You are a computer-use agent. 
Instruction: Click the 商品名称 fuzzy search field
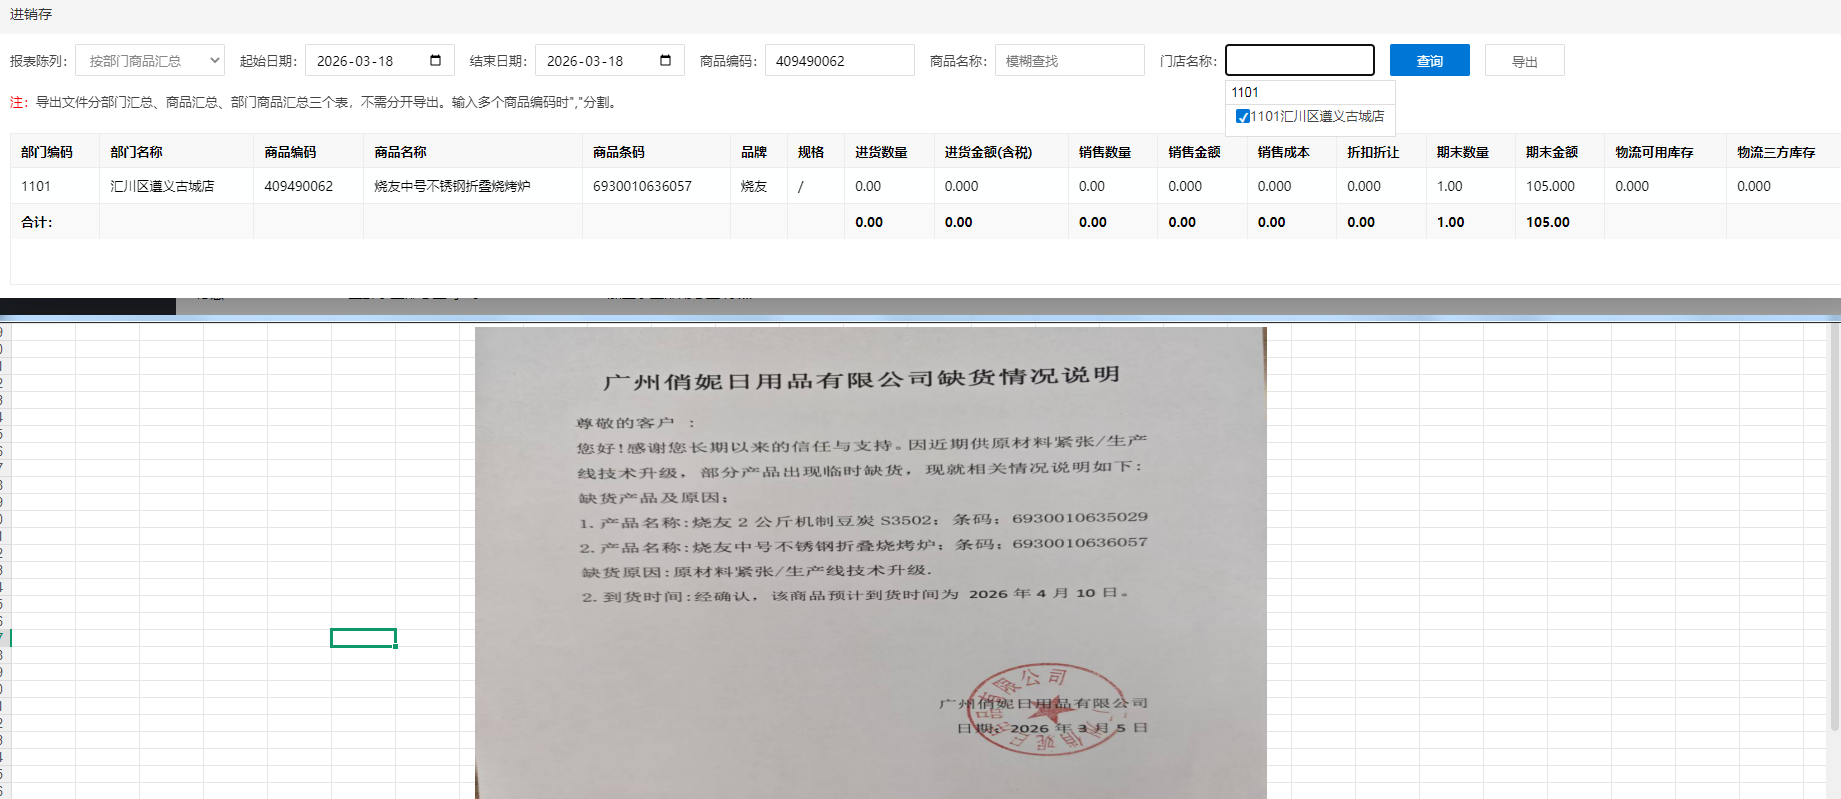tap(1068, 61)
